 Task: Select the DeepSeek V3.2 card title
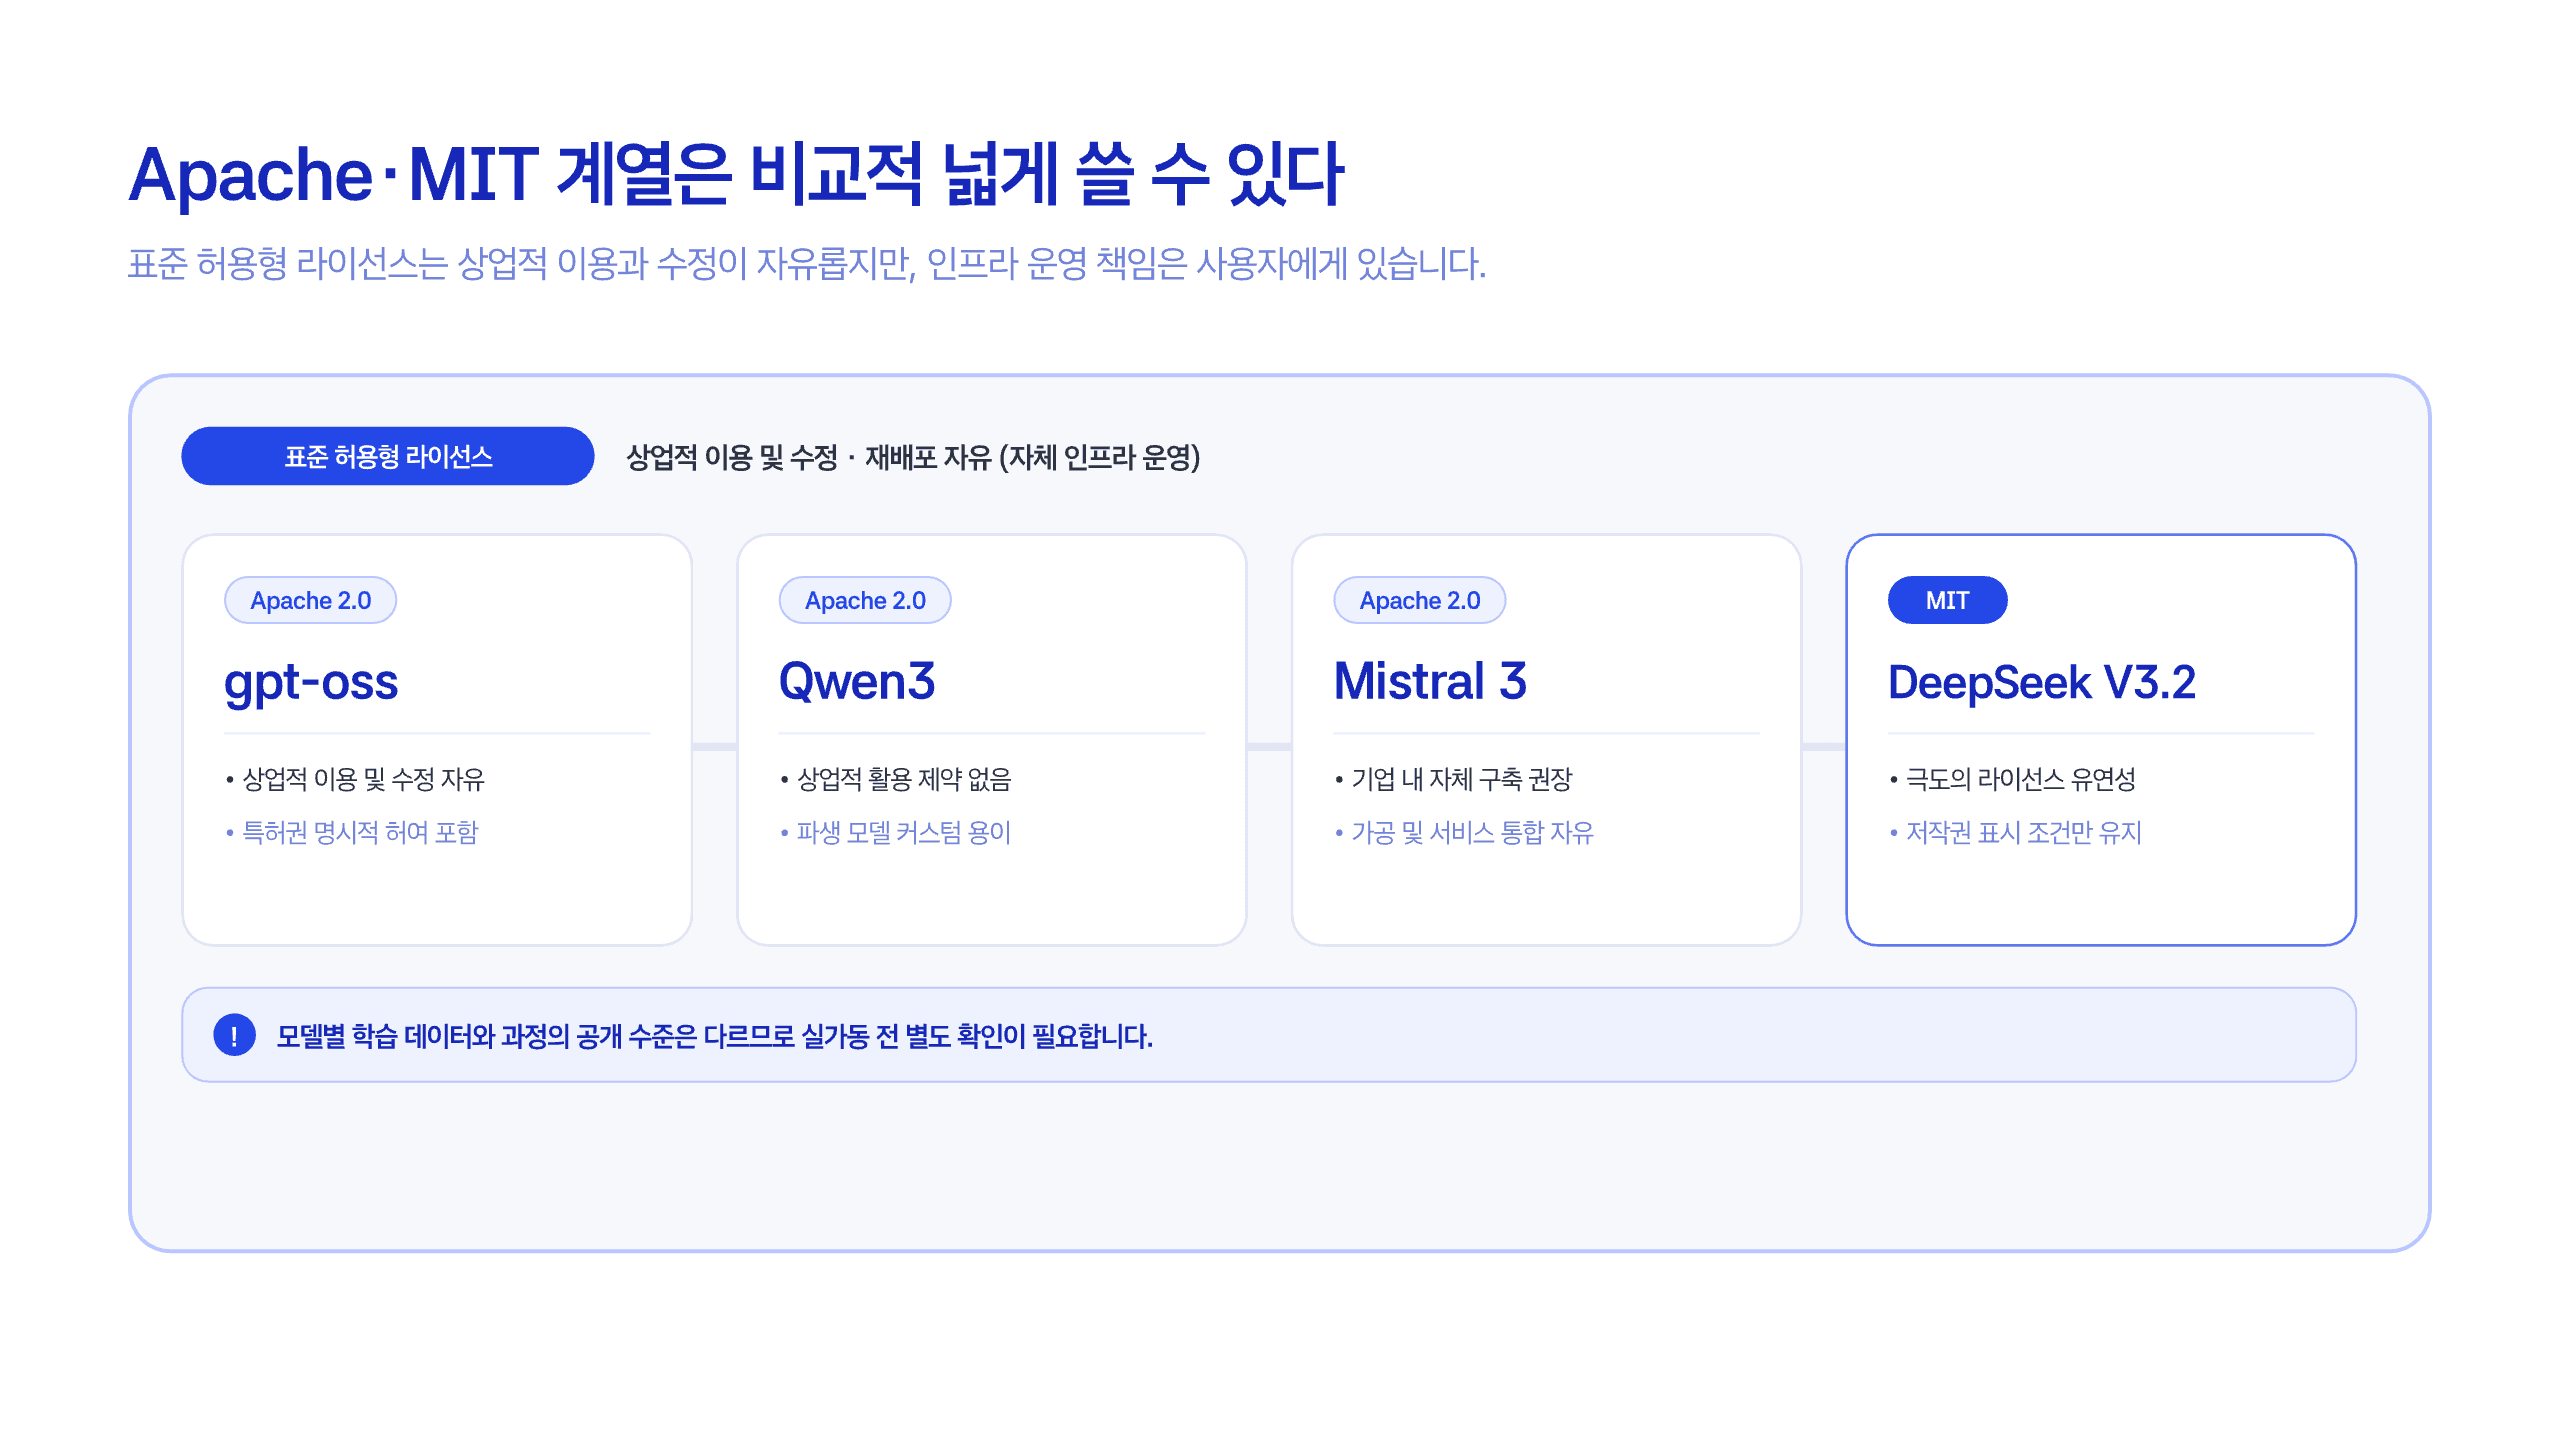(x=2042, y=683)
